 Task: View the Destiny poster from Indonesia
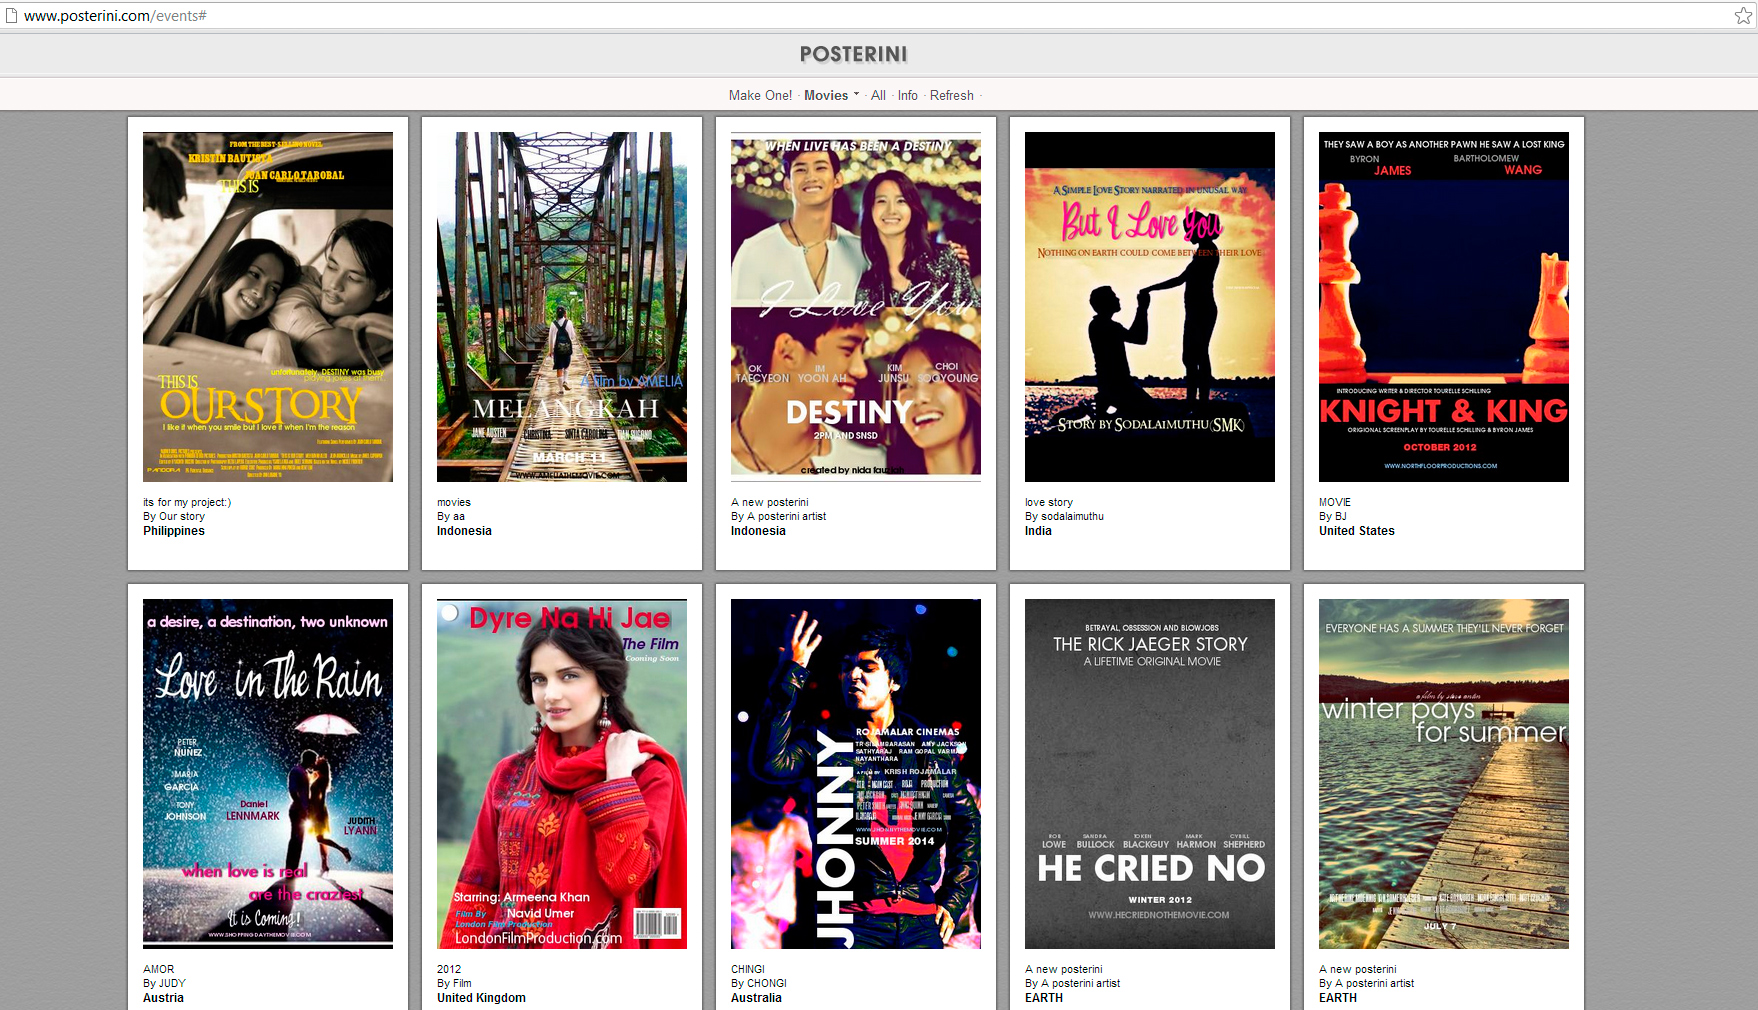[x=856, y=307]
